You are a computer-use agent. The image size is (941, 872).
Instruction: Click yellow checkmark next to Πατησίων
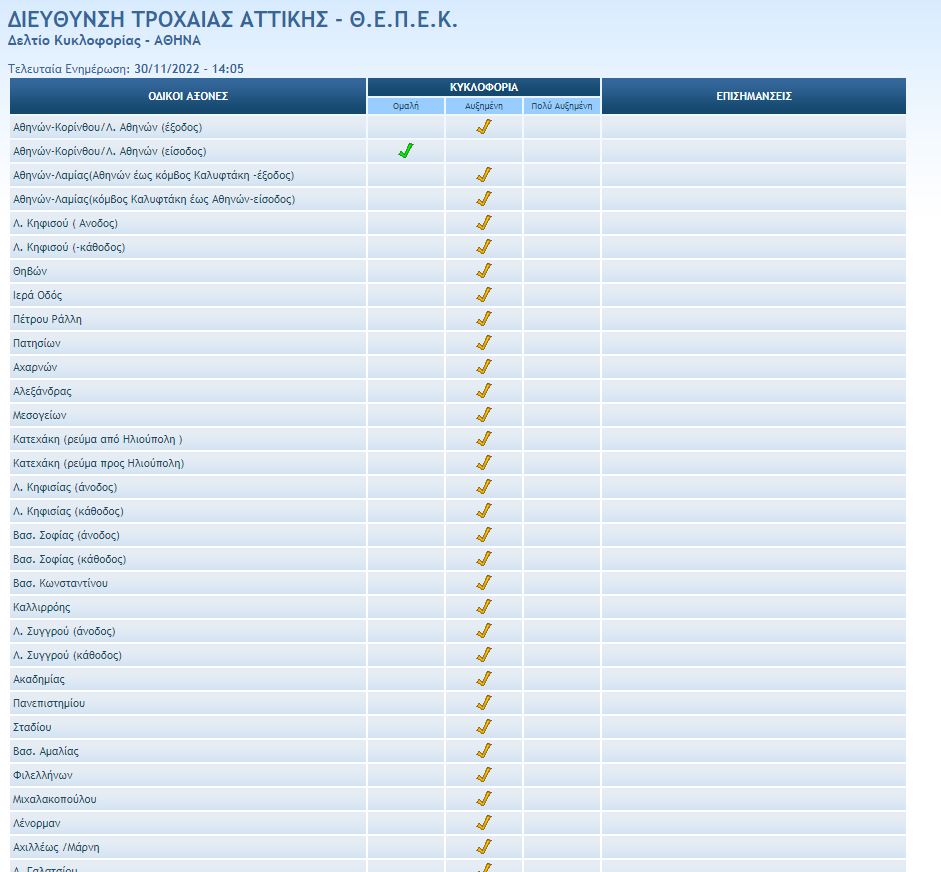coord(484,343)
